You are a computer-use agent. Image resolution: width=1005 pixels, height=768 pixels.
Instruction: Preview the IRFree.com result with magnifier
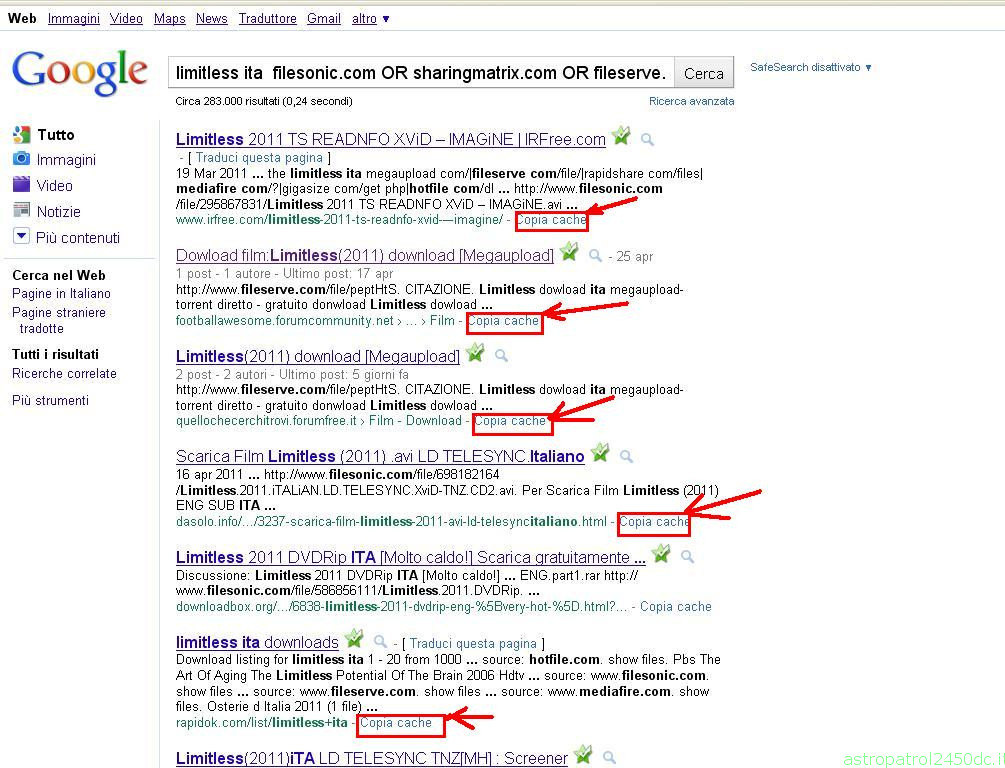[x=647, y=139]
